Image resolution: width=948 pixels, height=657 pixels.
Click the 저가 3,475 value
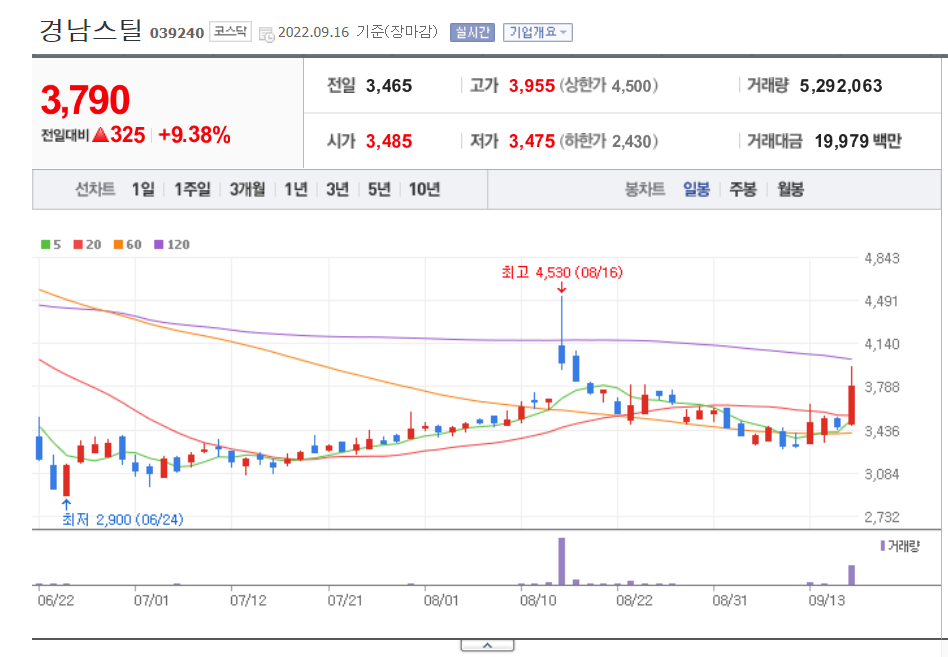(x=532, y=141)
